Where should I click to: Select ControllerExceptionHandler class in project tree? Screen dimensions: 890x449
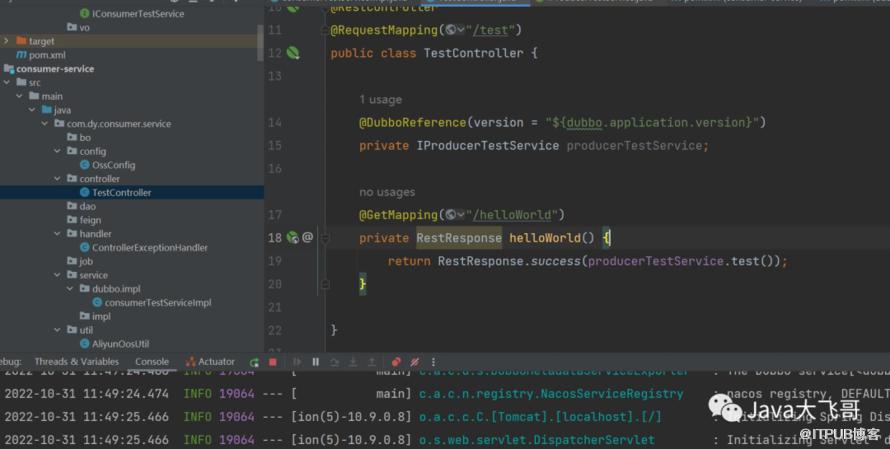(x=149, y=247)
